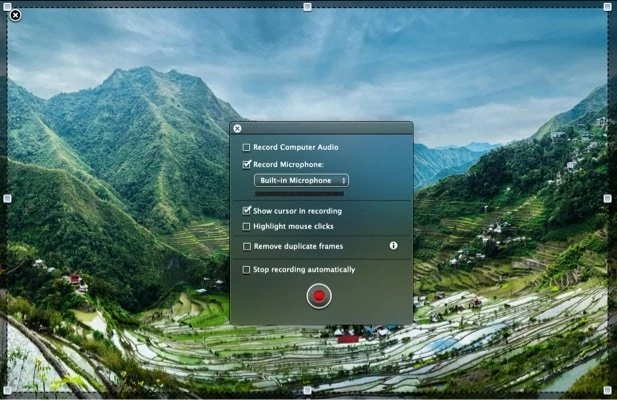Dismiss the capture selection with its X icon
617x400 pixels.
(15, 15)
